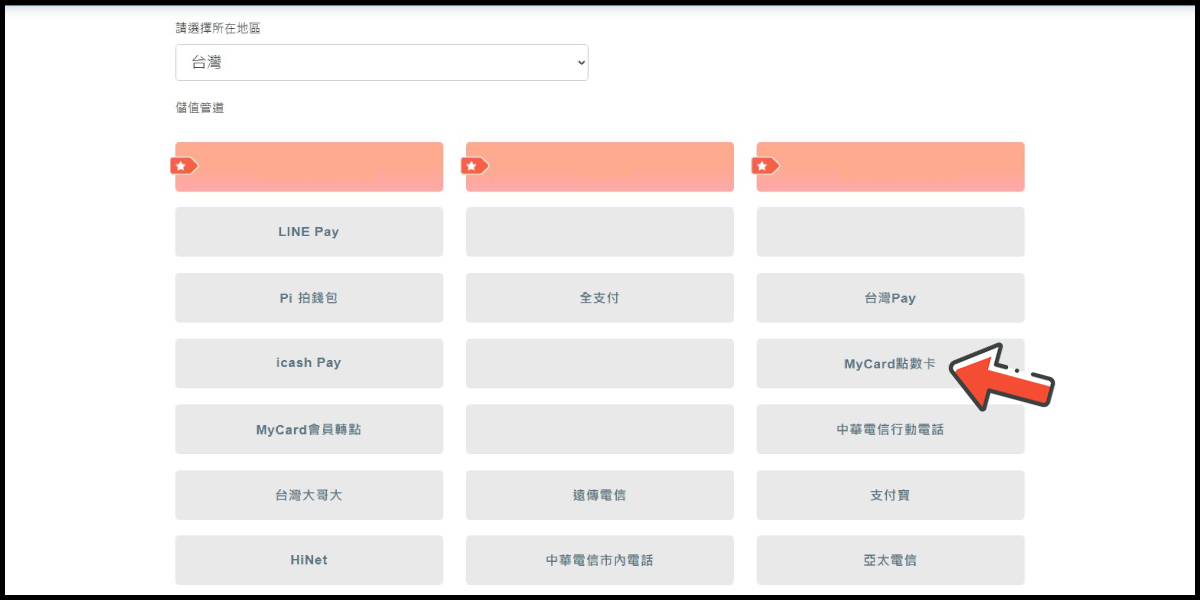Select 中華電信市內電話 billing option

pos(600,560)
